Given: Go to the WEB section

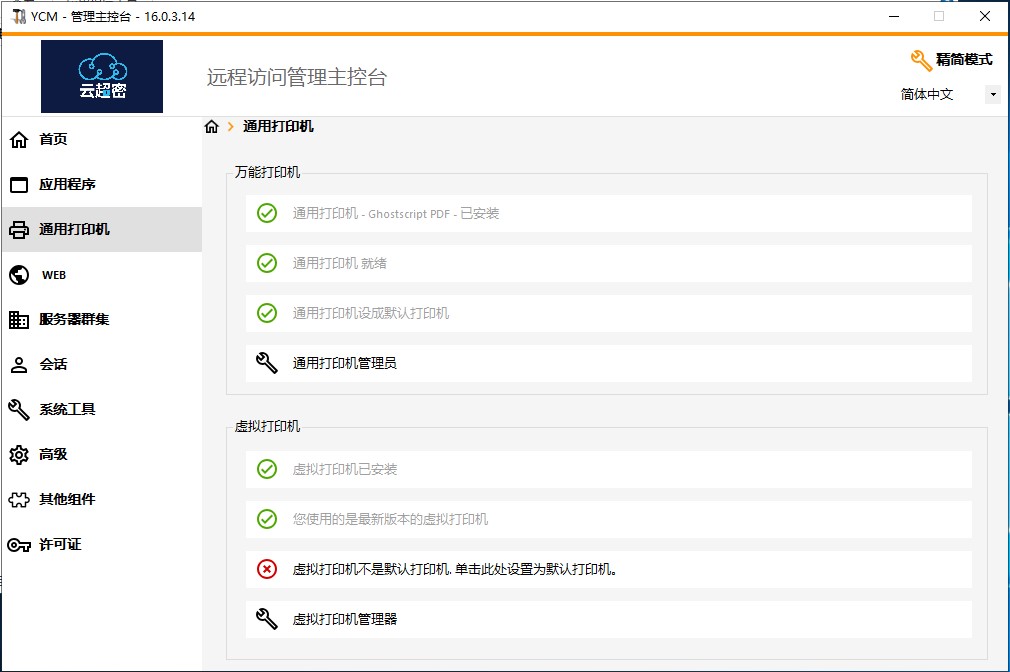Looking at the screenshot, I should [102, 274].
